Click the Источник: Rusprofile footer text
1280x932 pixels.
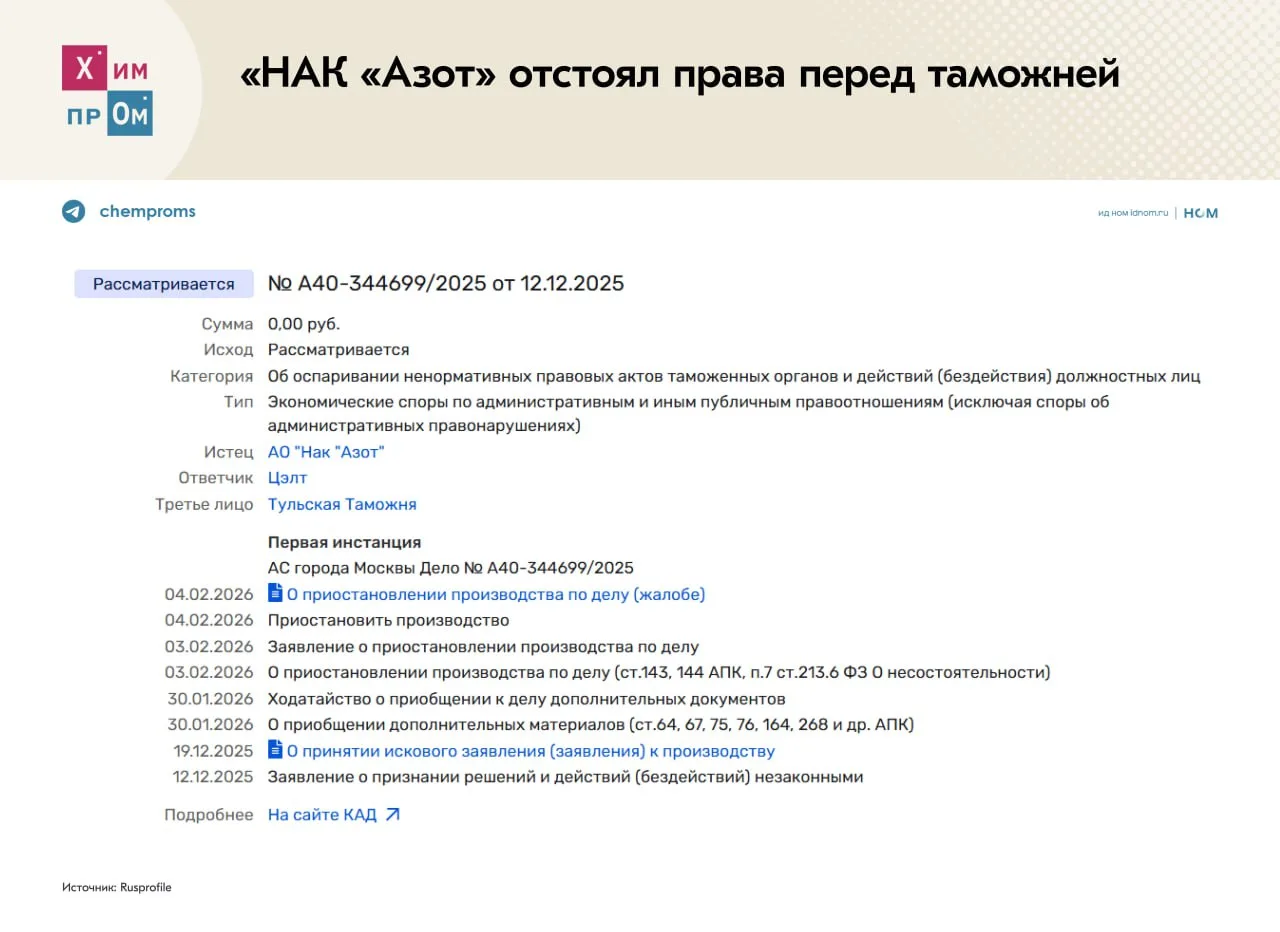coord(117,887)
